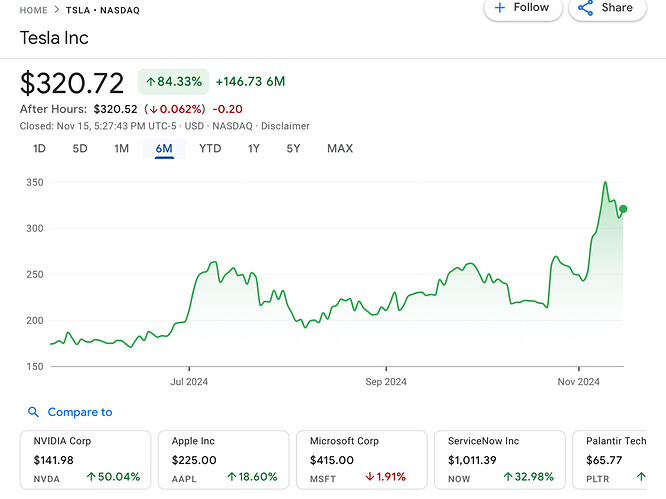Screen dimensions: 666x499
Task: Click the up arrow in percent badge
Action: click(150, 82)
